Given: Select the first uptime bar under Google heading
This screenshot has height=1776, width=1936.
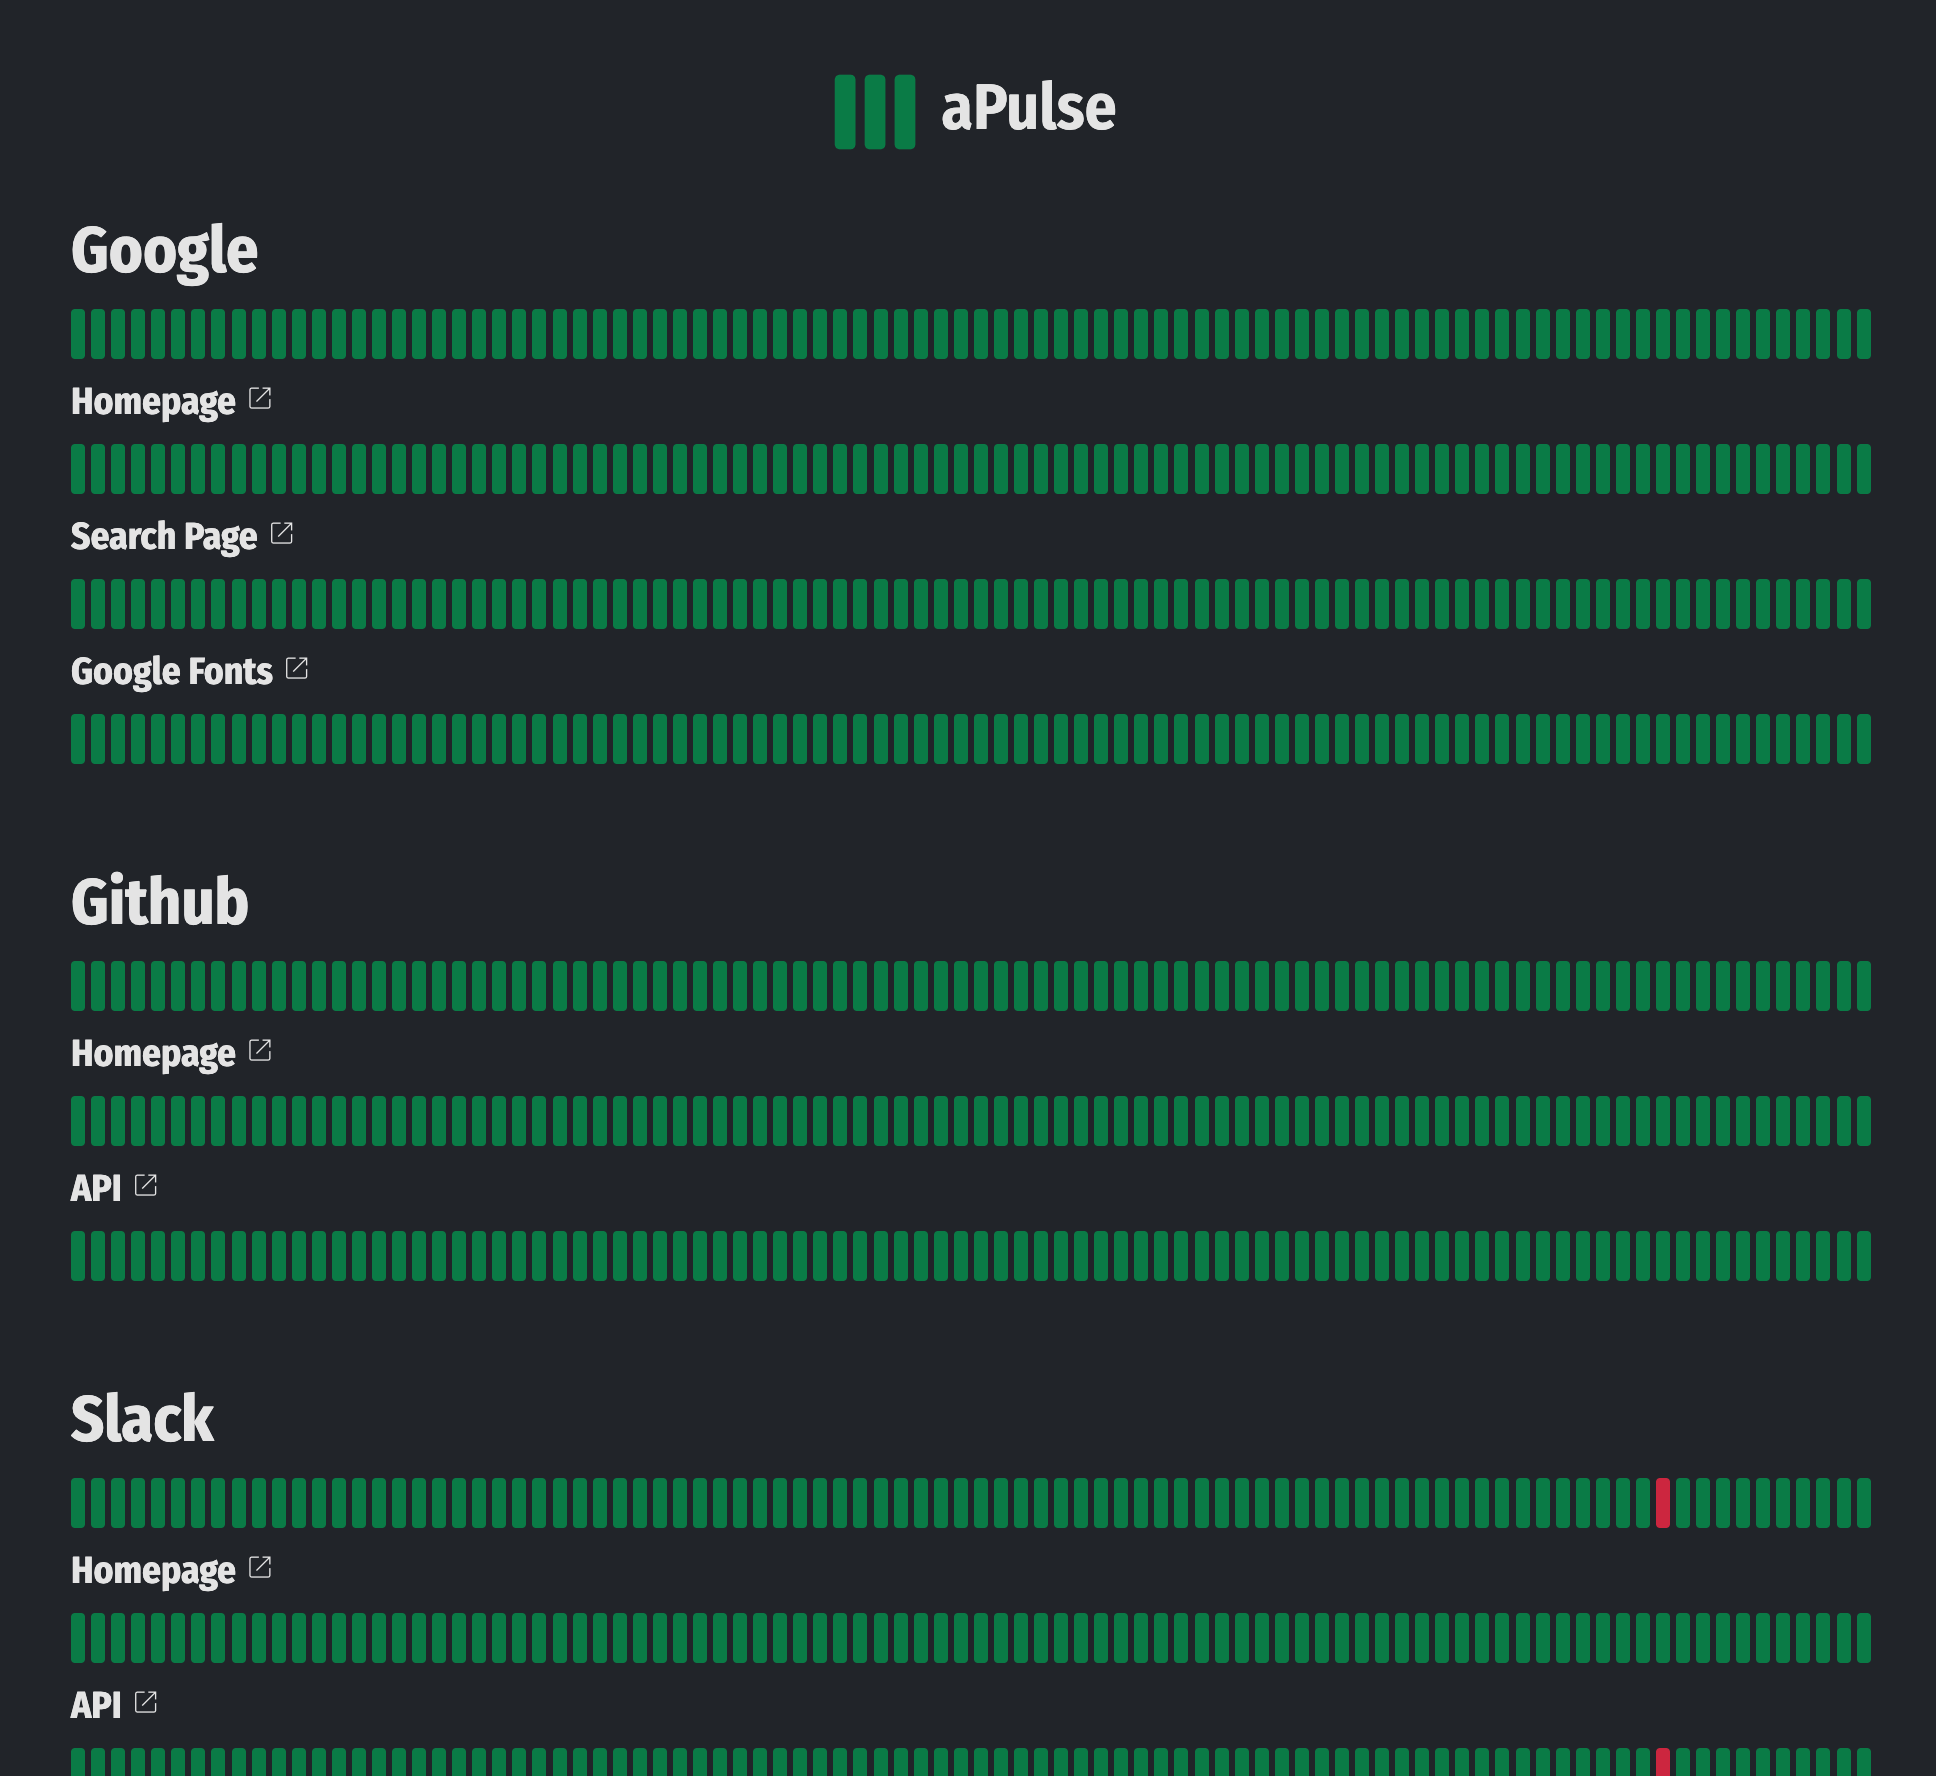Looking at the screenshot, I should coord(77,334).
